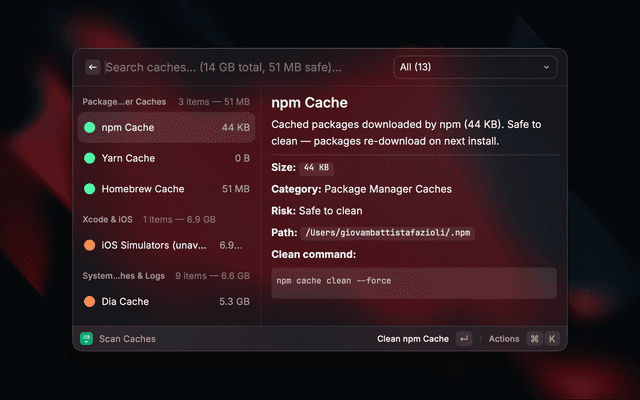Viewport: 640px width, 400px height.
Task: Click the npm Cache detail heading
Action: (x=309, y=102)
